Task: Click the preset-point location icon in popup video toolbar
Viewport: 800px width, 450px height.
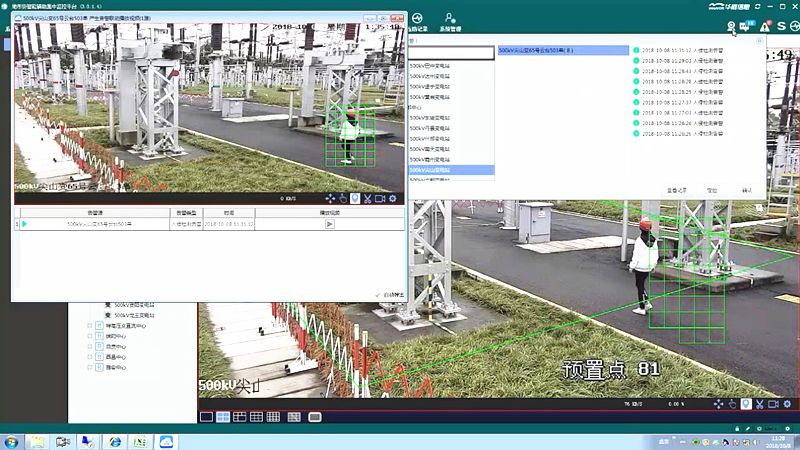Action: (355, 198)
